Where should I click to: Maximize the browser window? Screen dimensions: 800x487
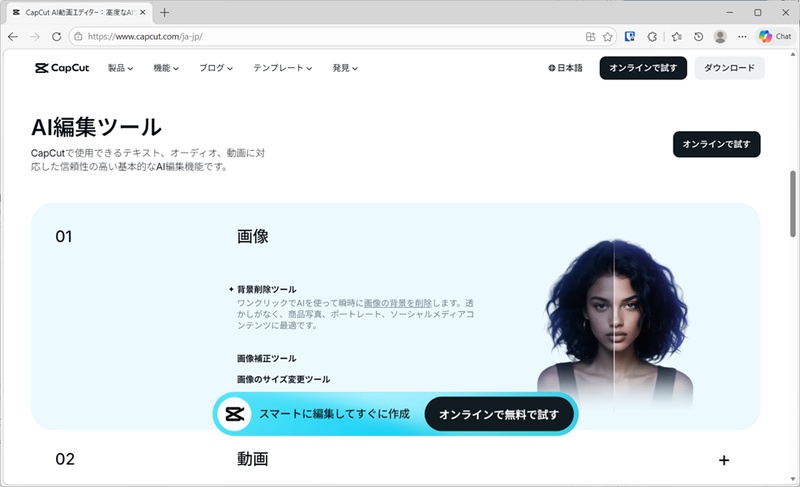[758, 13]
